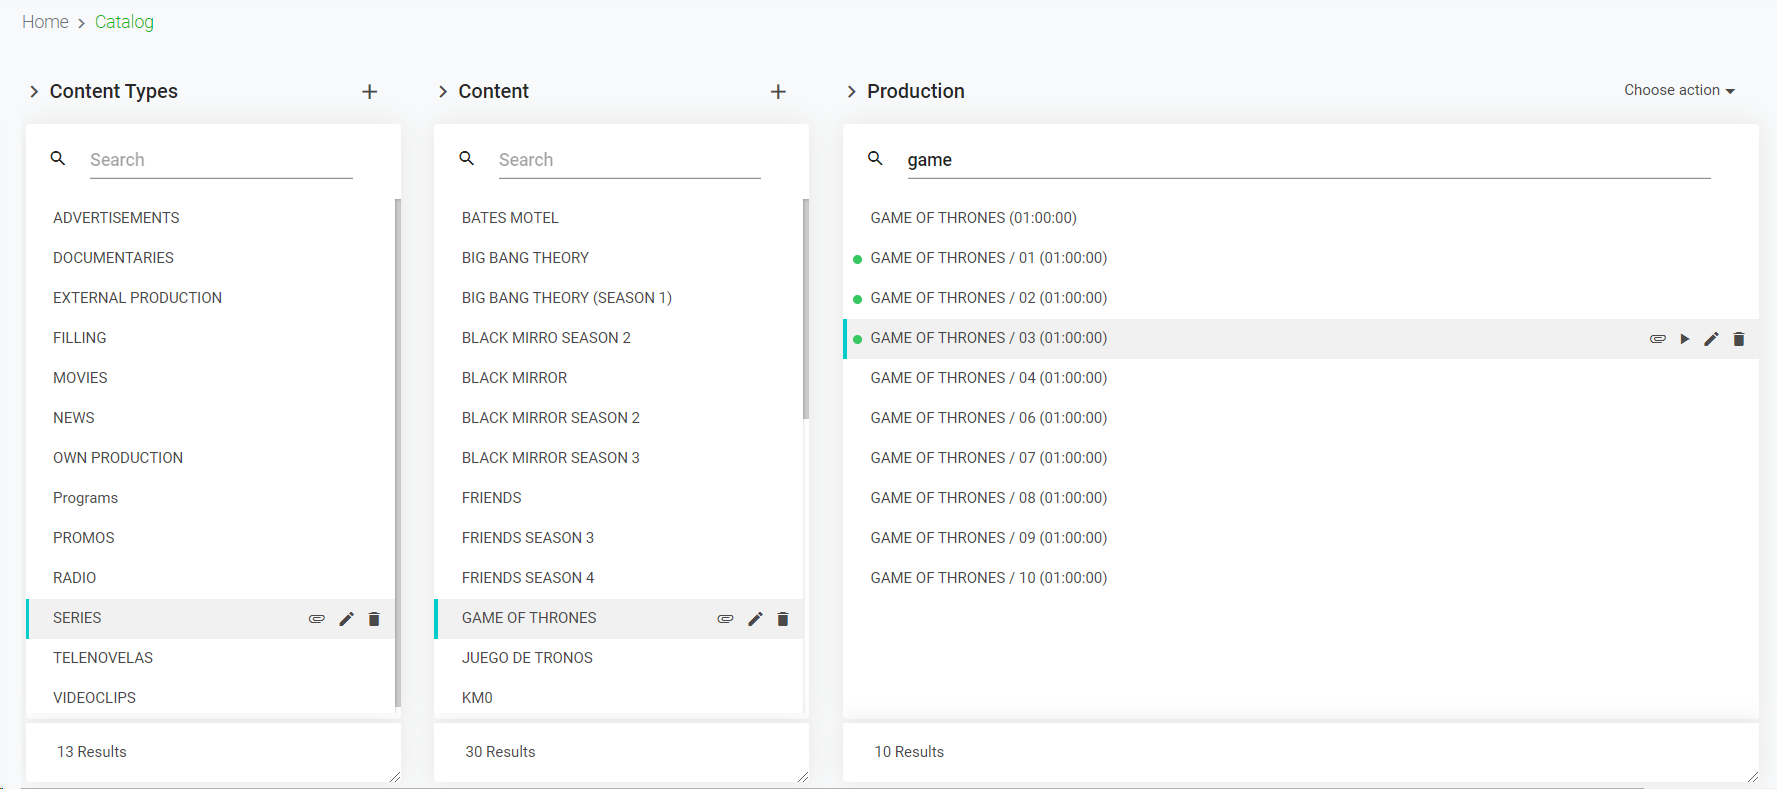
Task: Open the Catalog breadcrumb link
Action: (124, 22)
